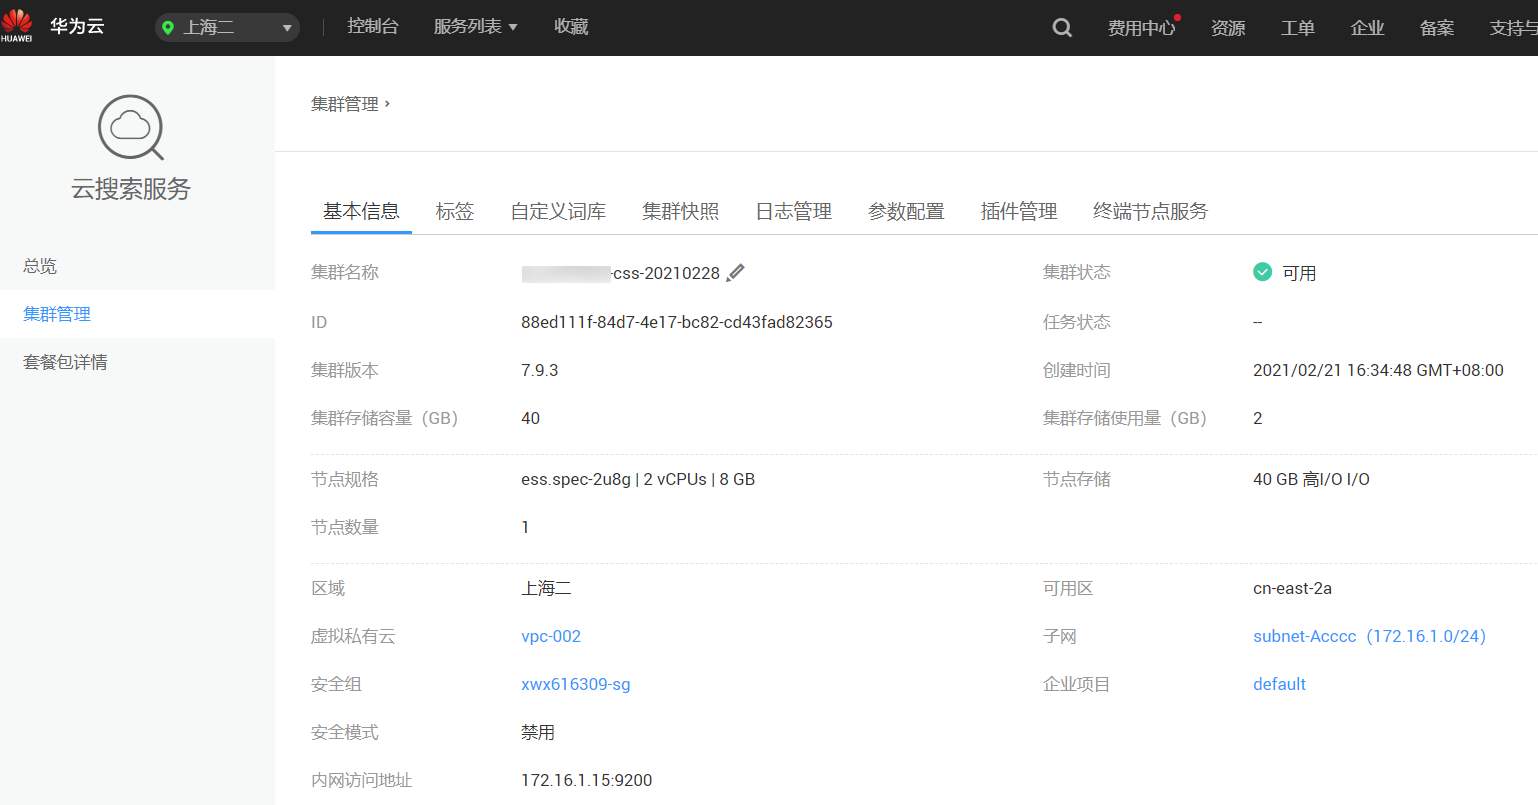Select 套餐包详情 in sidebar
Image resolution: width=1538 pixels, height=805 pixels.
65,362
